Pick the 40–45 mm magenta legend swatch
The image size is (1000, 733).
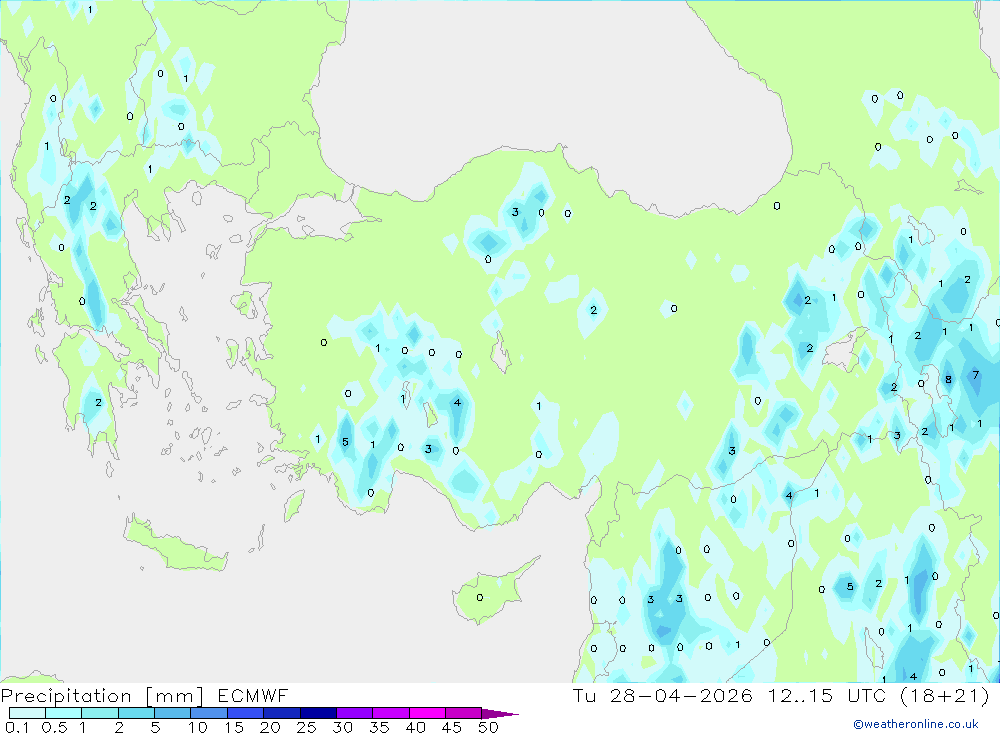tap(427, 713)
